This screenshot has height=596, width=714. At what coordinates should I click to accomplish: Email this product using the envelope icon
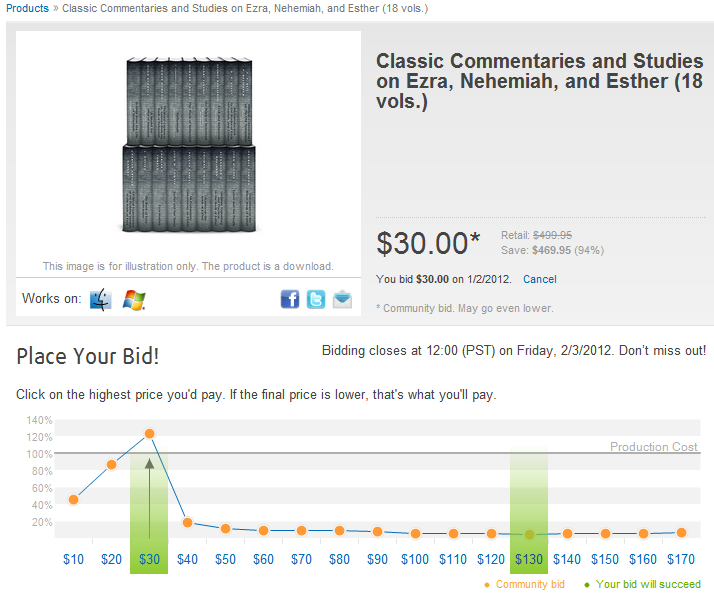point(342,299)
